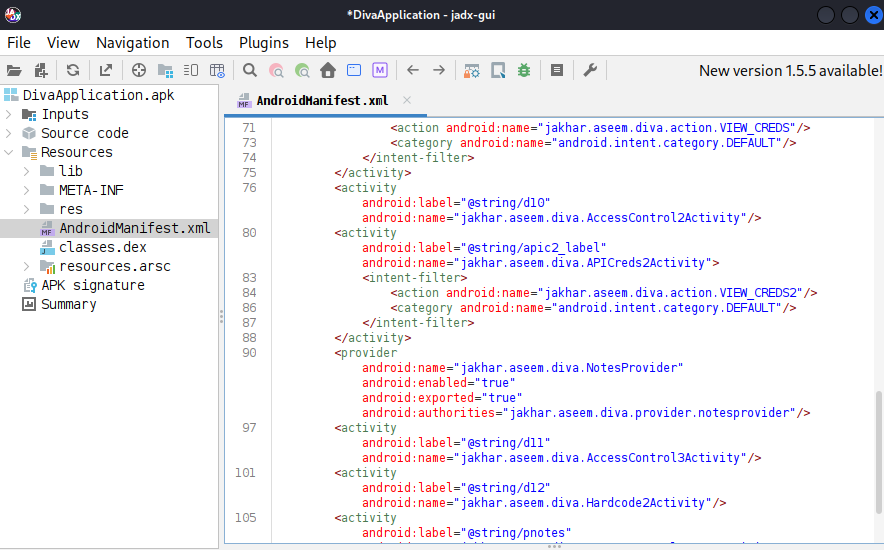Image resolution: width=884 pixels, height=550 pixels.
Task: Click the blue application window icon
Action: point(354,70)
